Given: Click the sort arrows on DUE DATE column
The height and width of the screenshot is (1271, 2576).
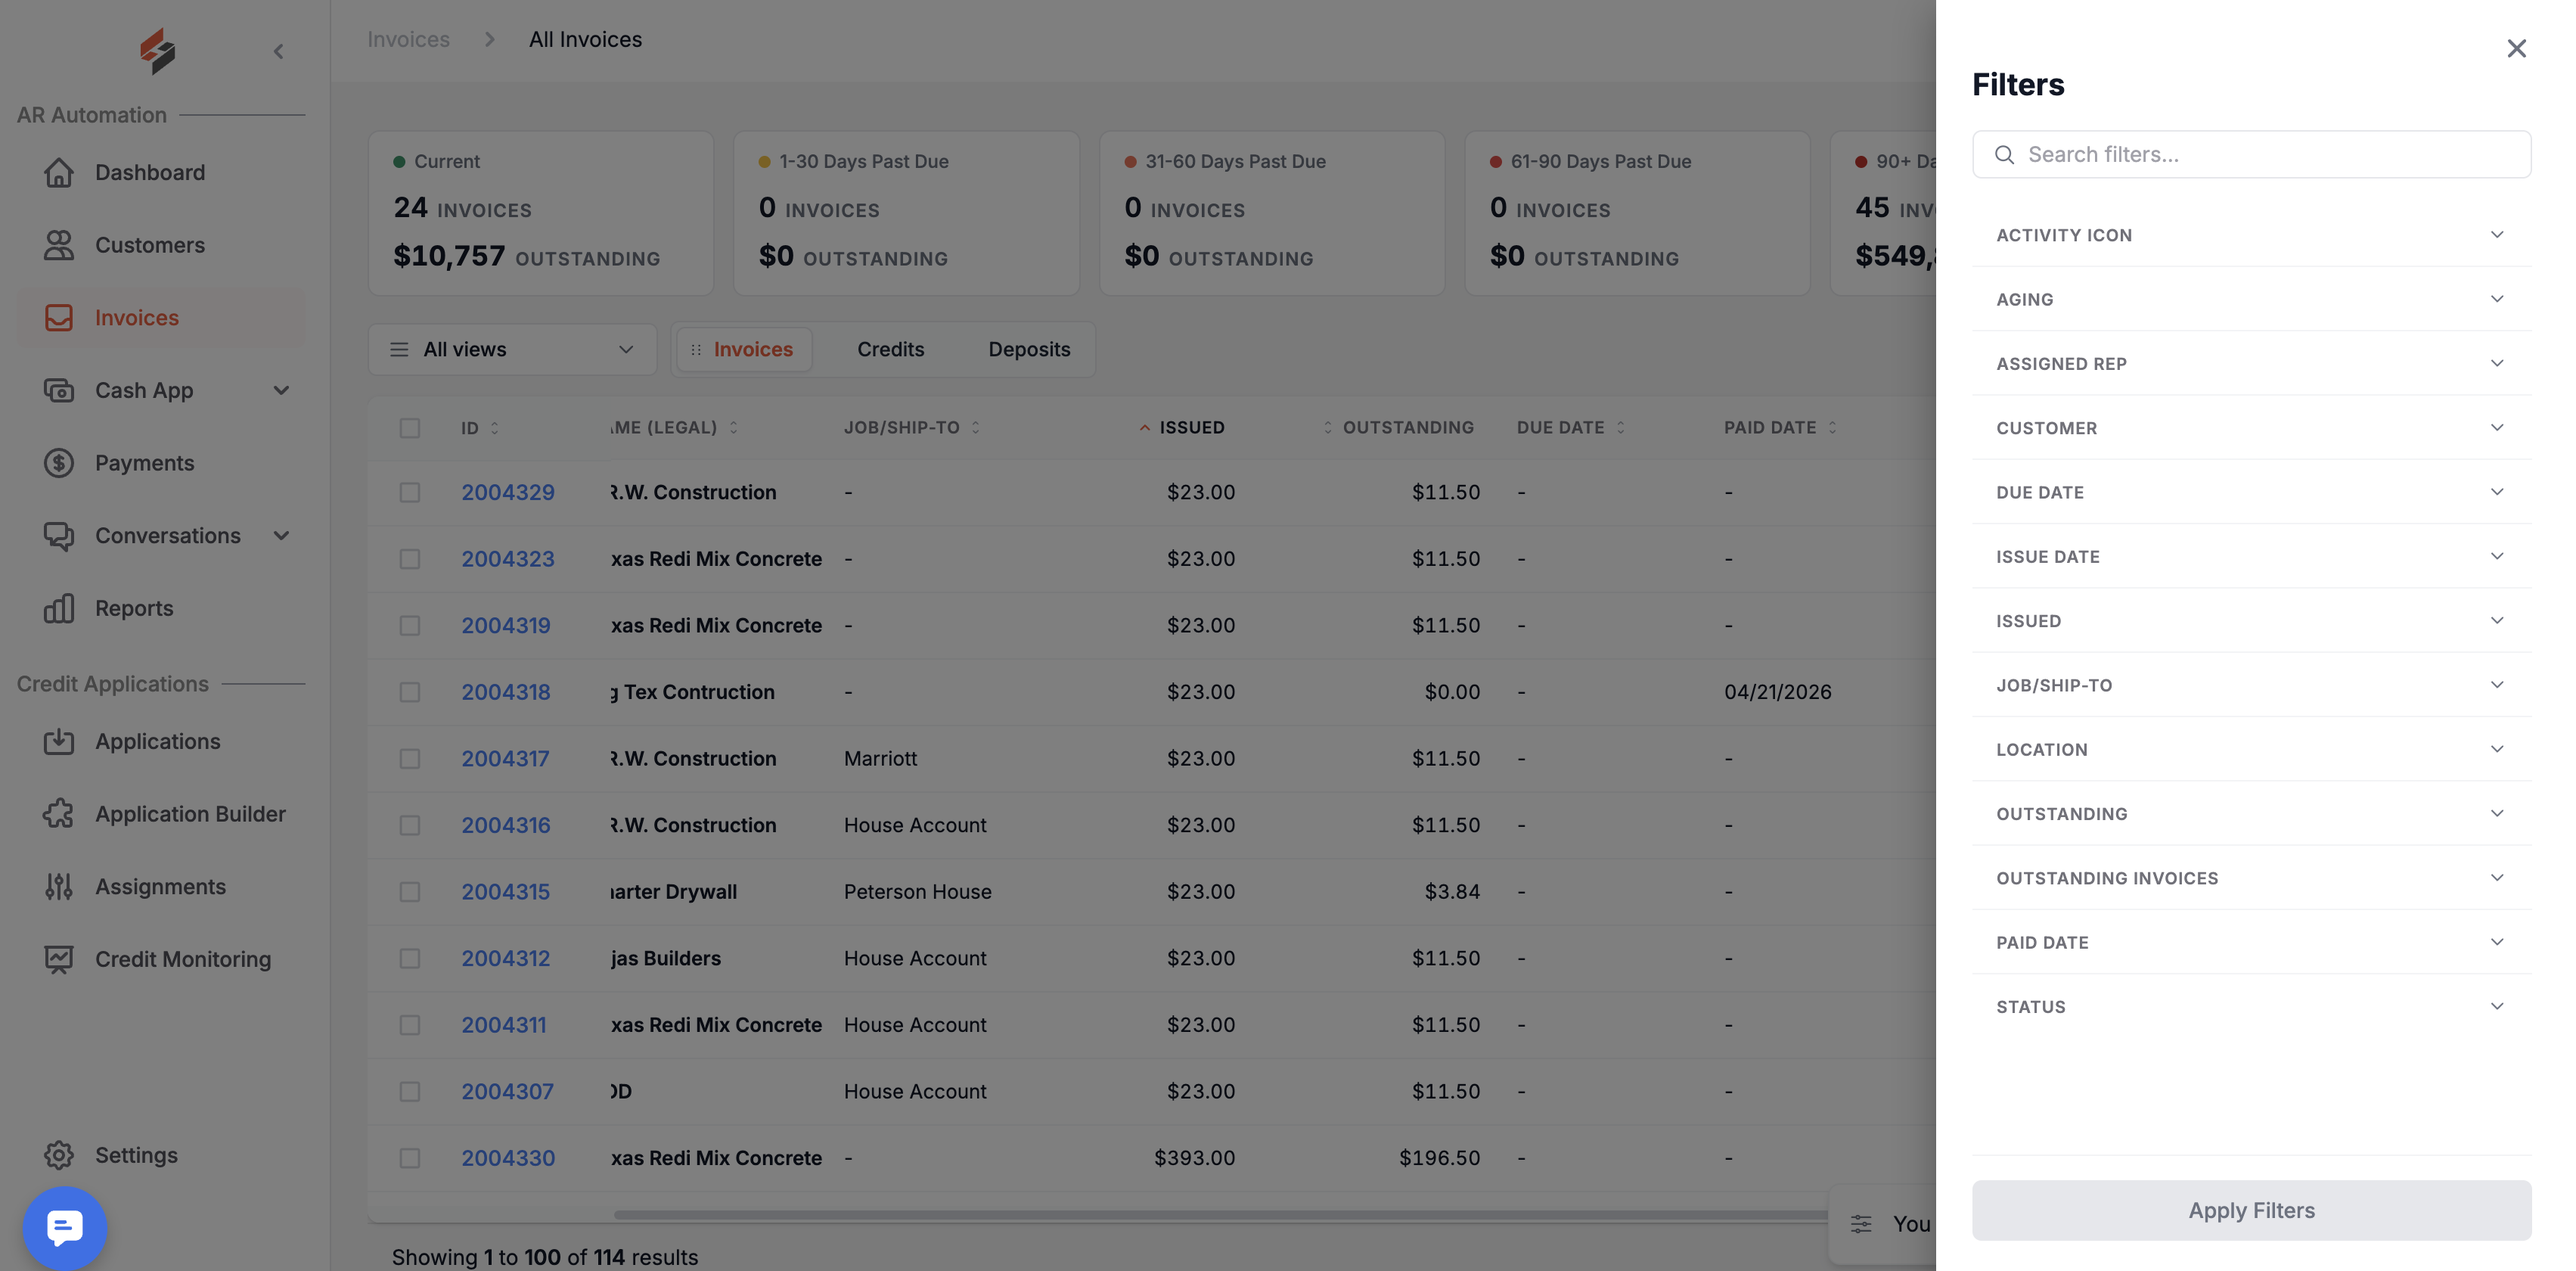Looking at the screenshot, I should tap(1621, 427).
